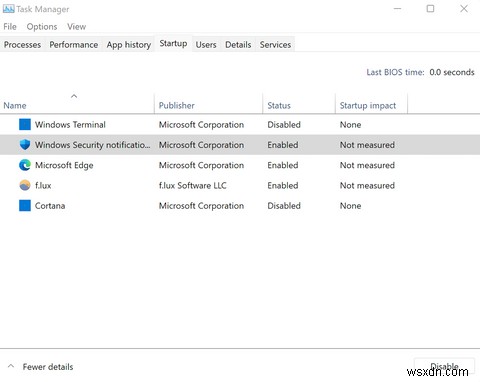Click Microsoft Corporation publisher of Windows Terminal
The image size is (480, 382).
[x=201, y=125]
